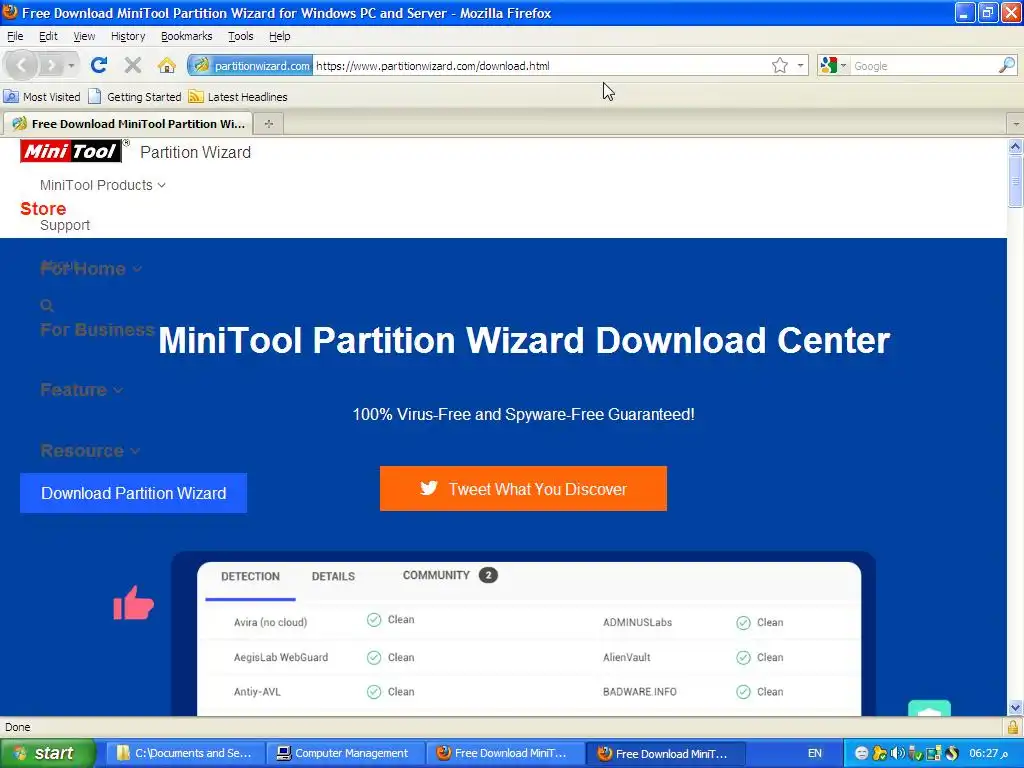This screenshot has height=768, width=1024.
Task: Click the search magnifier in Google box
Action: tap(1006, 65)
